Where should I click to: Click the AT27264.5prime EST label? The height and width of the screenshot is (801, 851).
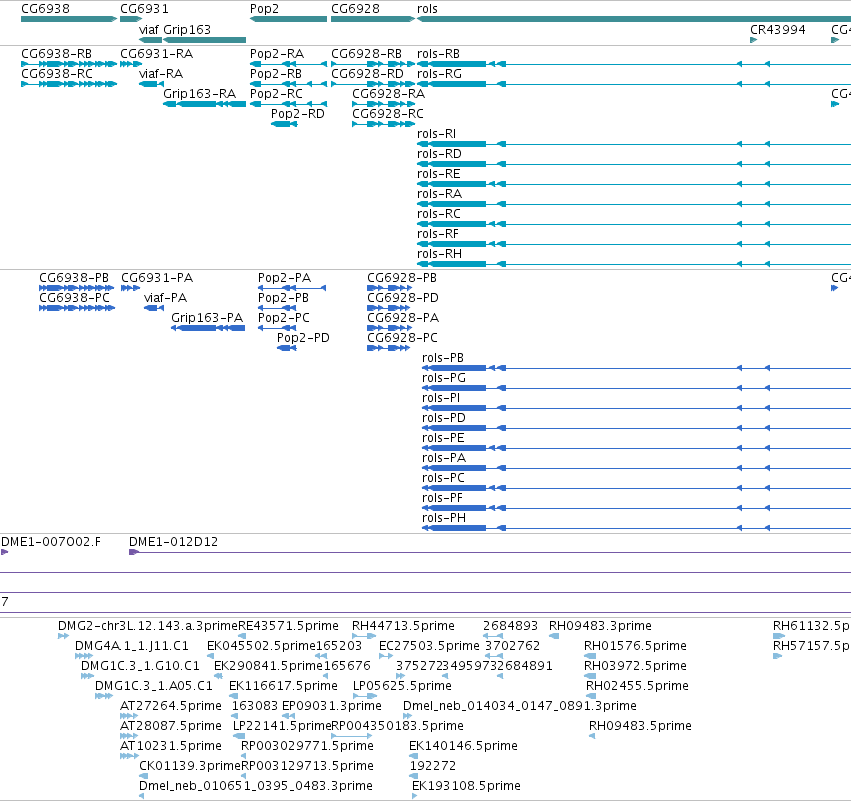point(170,706)
